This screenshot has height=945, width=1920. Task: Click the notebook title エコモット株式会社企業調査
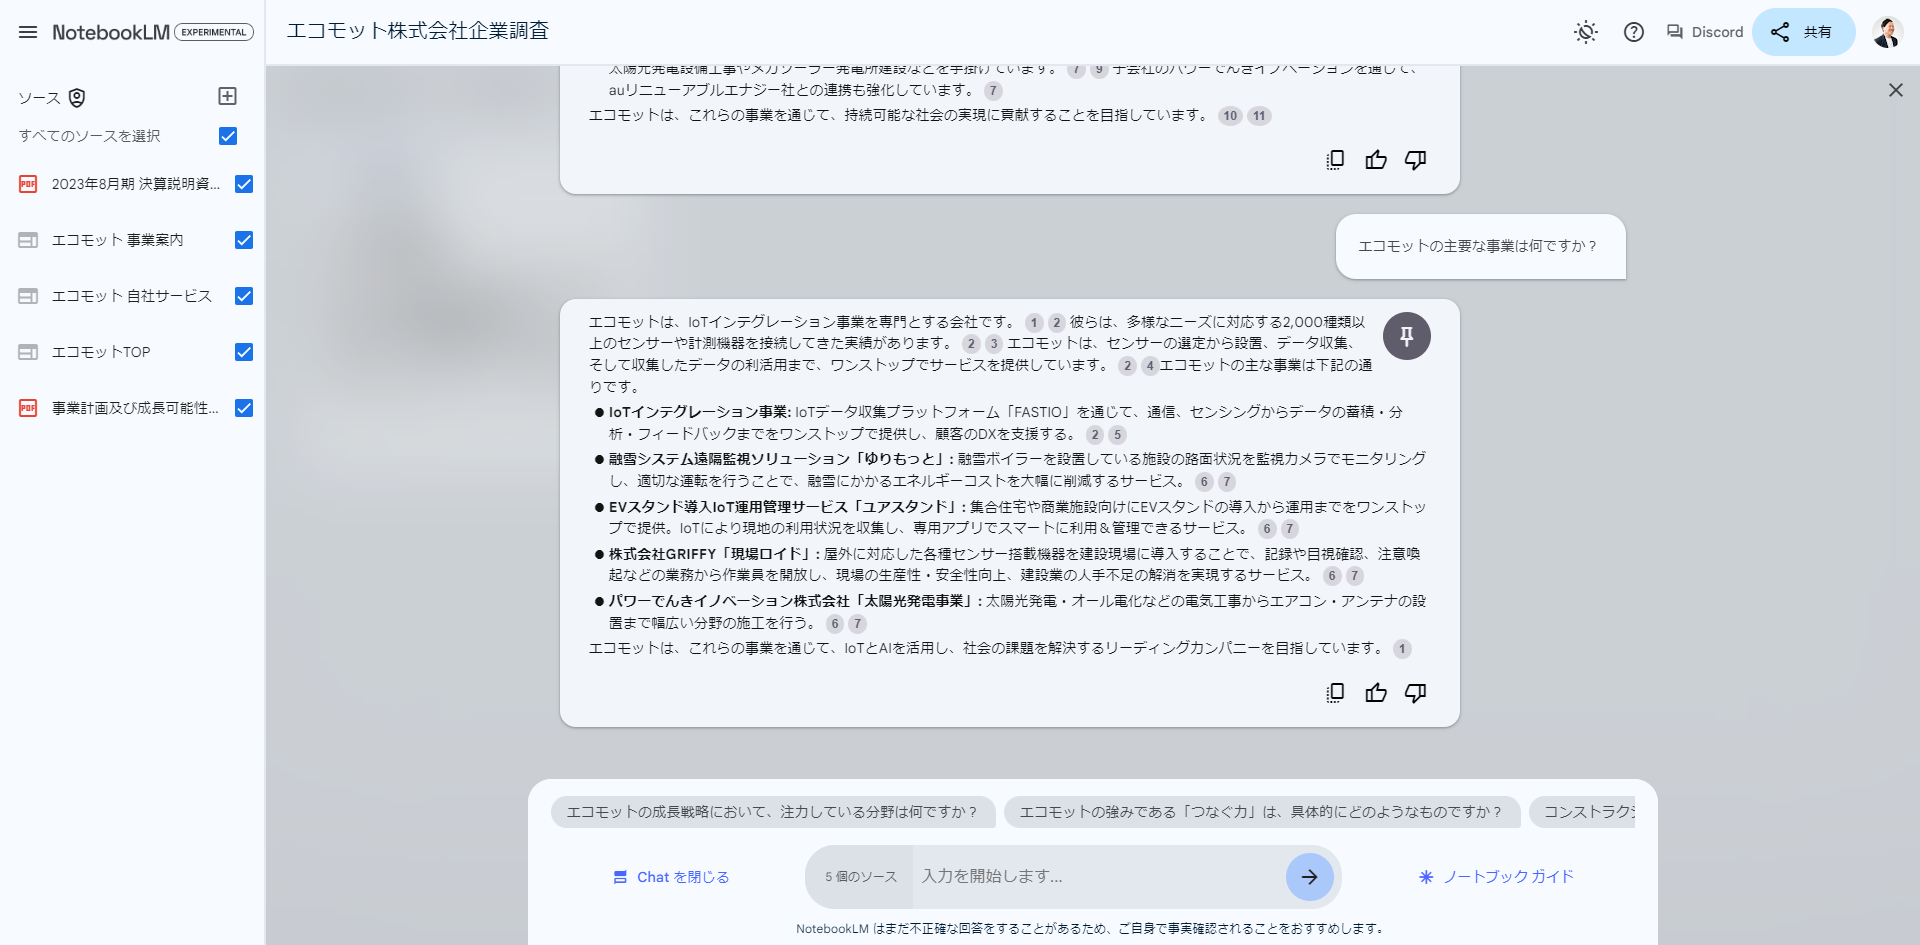(418, 31)
